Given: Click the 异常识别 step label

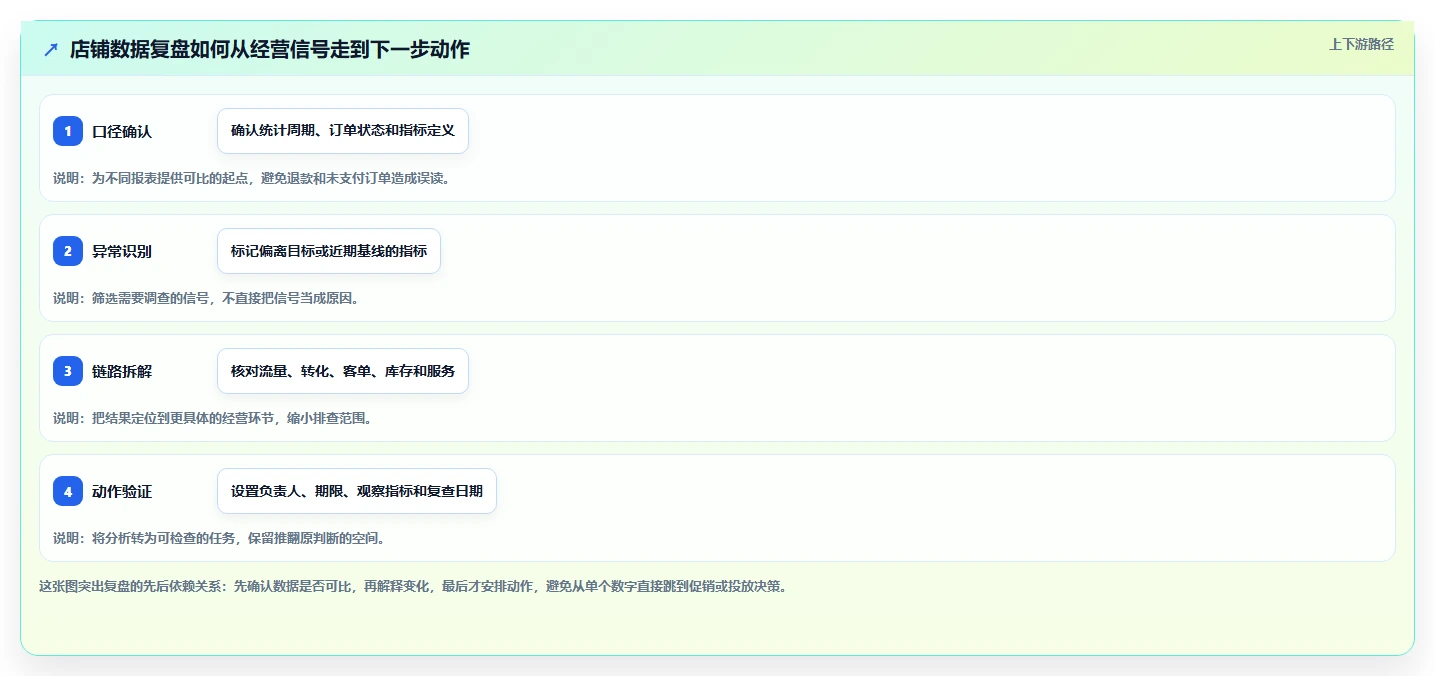Looking at the screenshot, I should [122, 251].
